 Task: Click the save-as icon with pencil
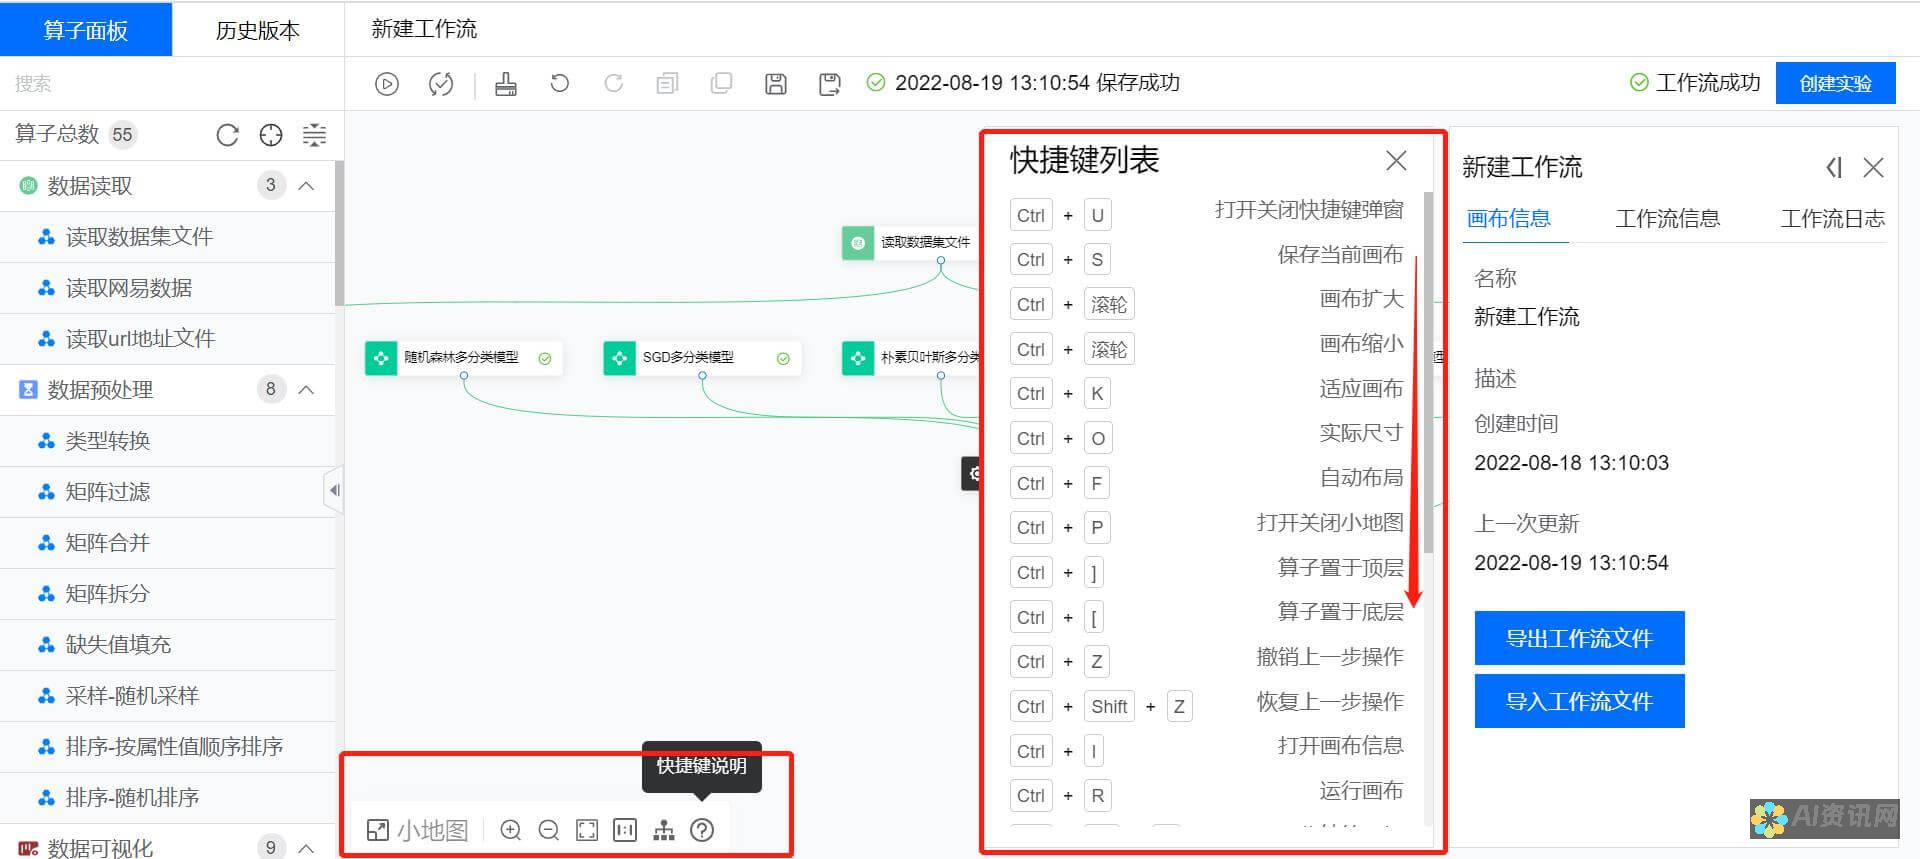829,84
